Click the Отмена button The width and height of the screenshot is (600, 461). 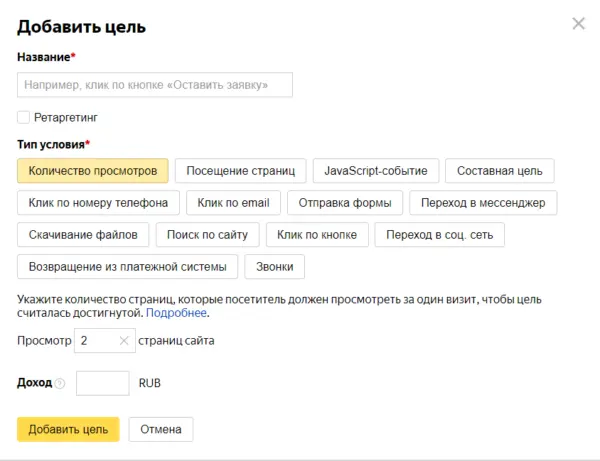tap(160, 429)
